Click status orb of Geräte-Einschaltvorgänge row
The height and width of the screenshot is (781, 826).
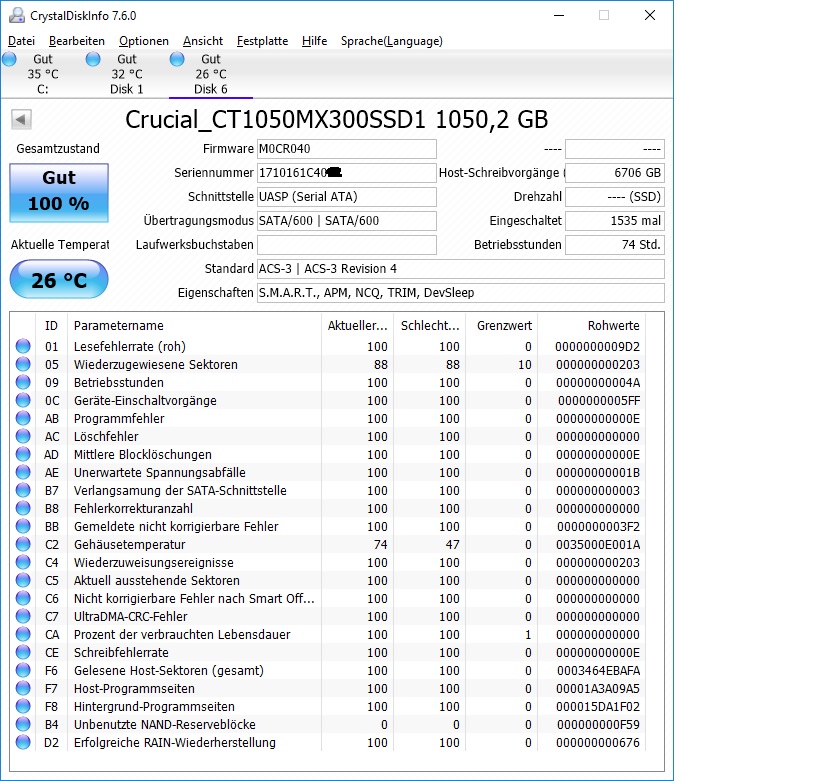point(23,400)
